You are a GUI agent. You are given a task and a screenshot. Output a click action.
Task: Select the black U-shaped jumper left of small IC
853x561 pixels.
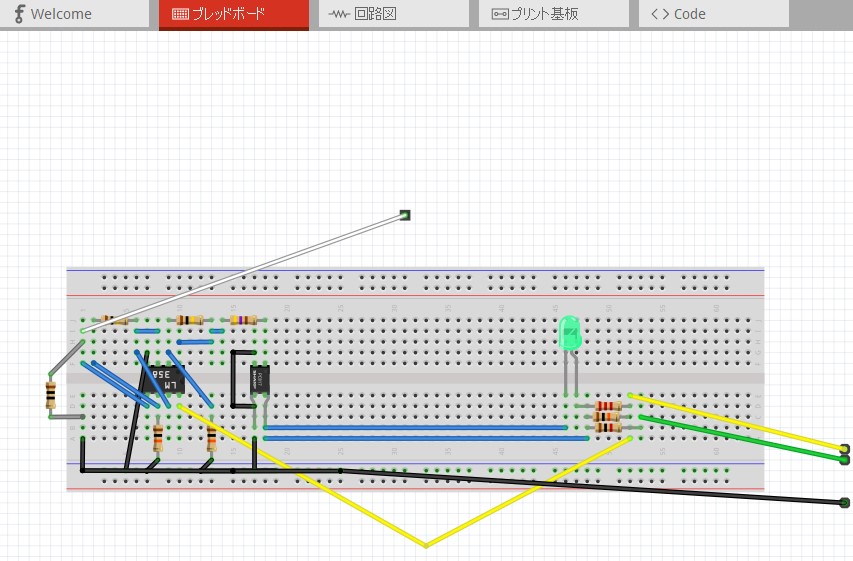233,380
